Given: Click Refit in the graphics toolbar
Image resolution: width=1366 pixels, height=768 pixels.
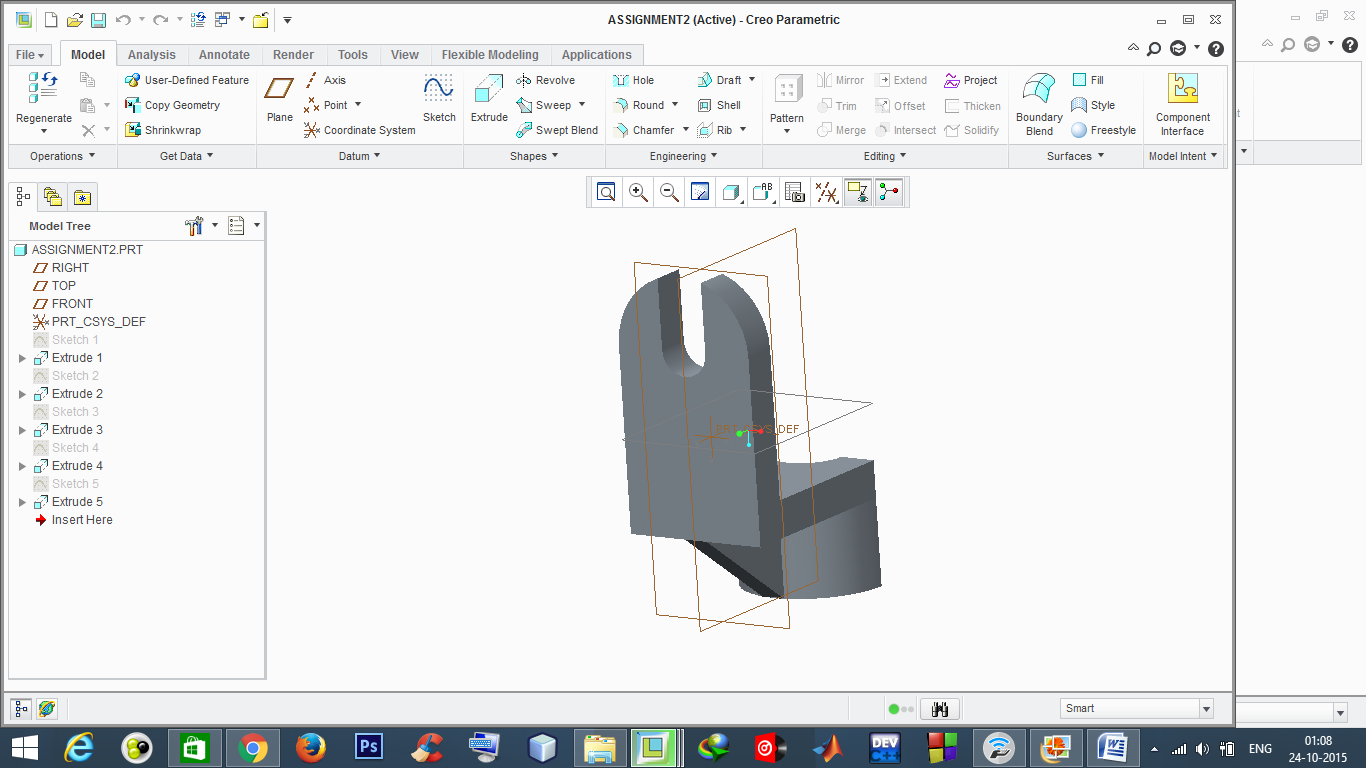Looking at the screenshot, I should (x=605, y=192).
